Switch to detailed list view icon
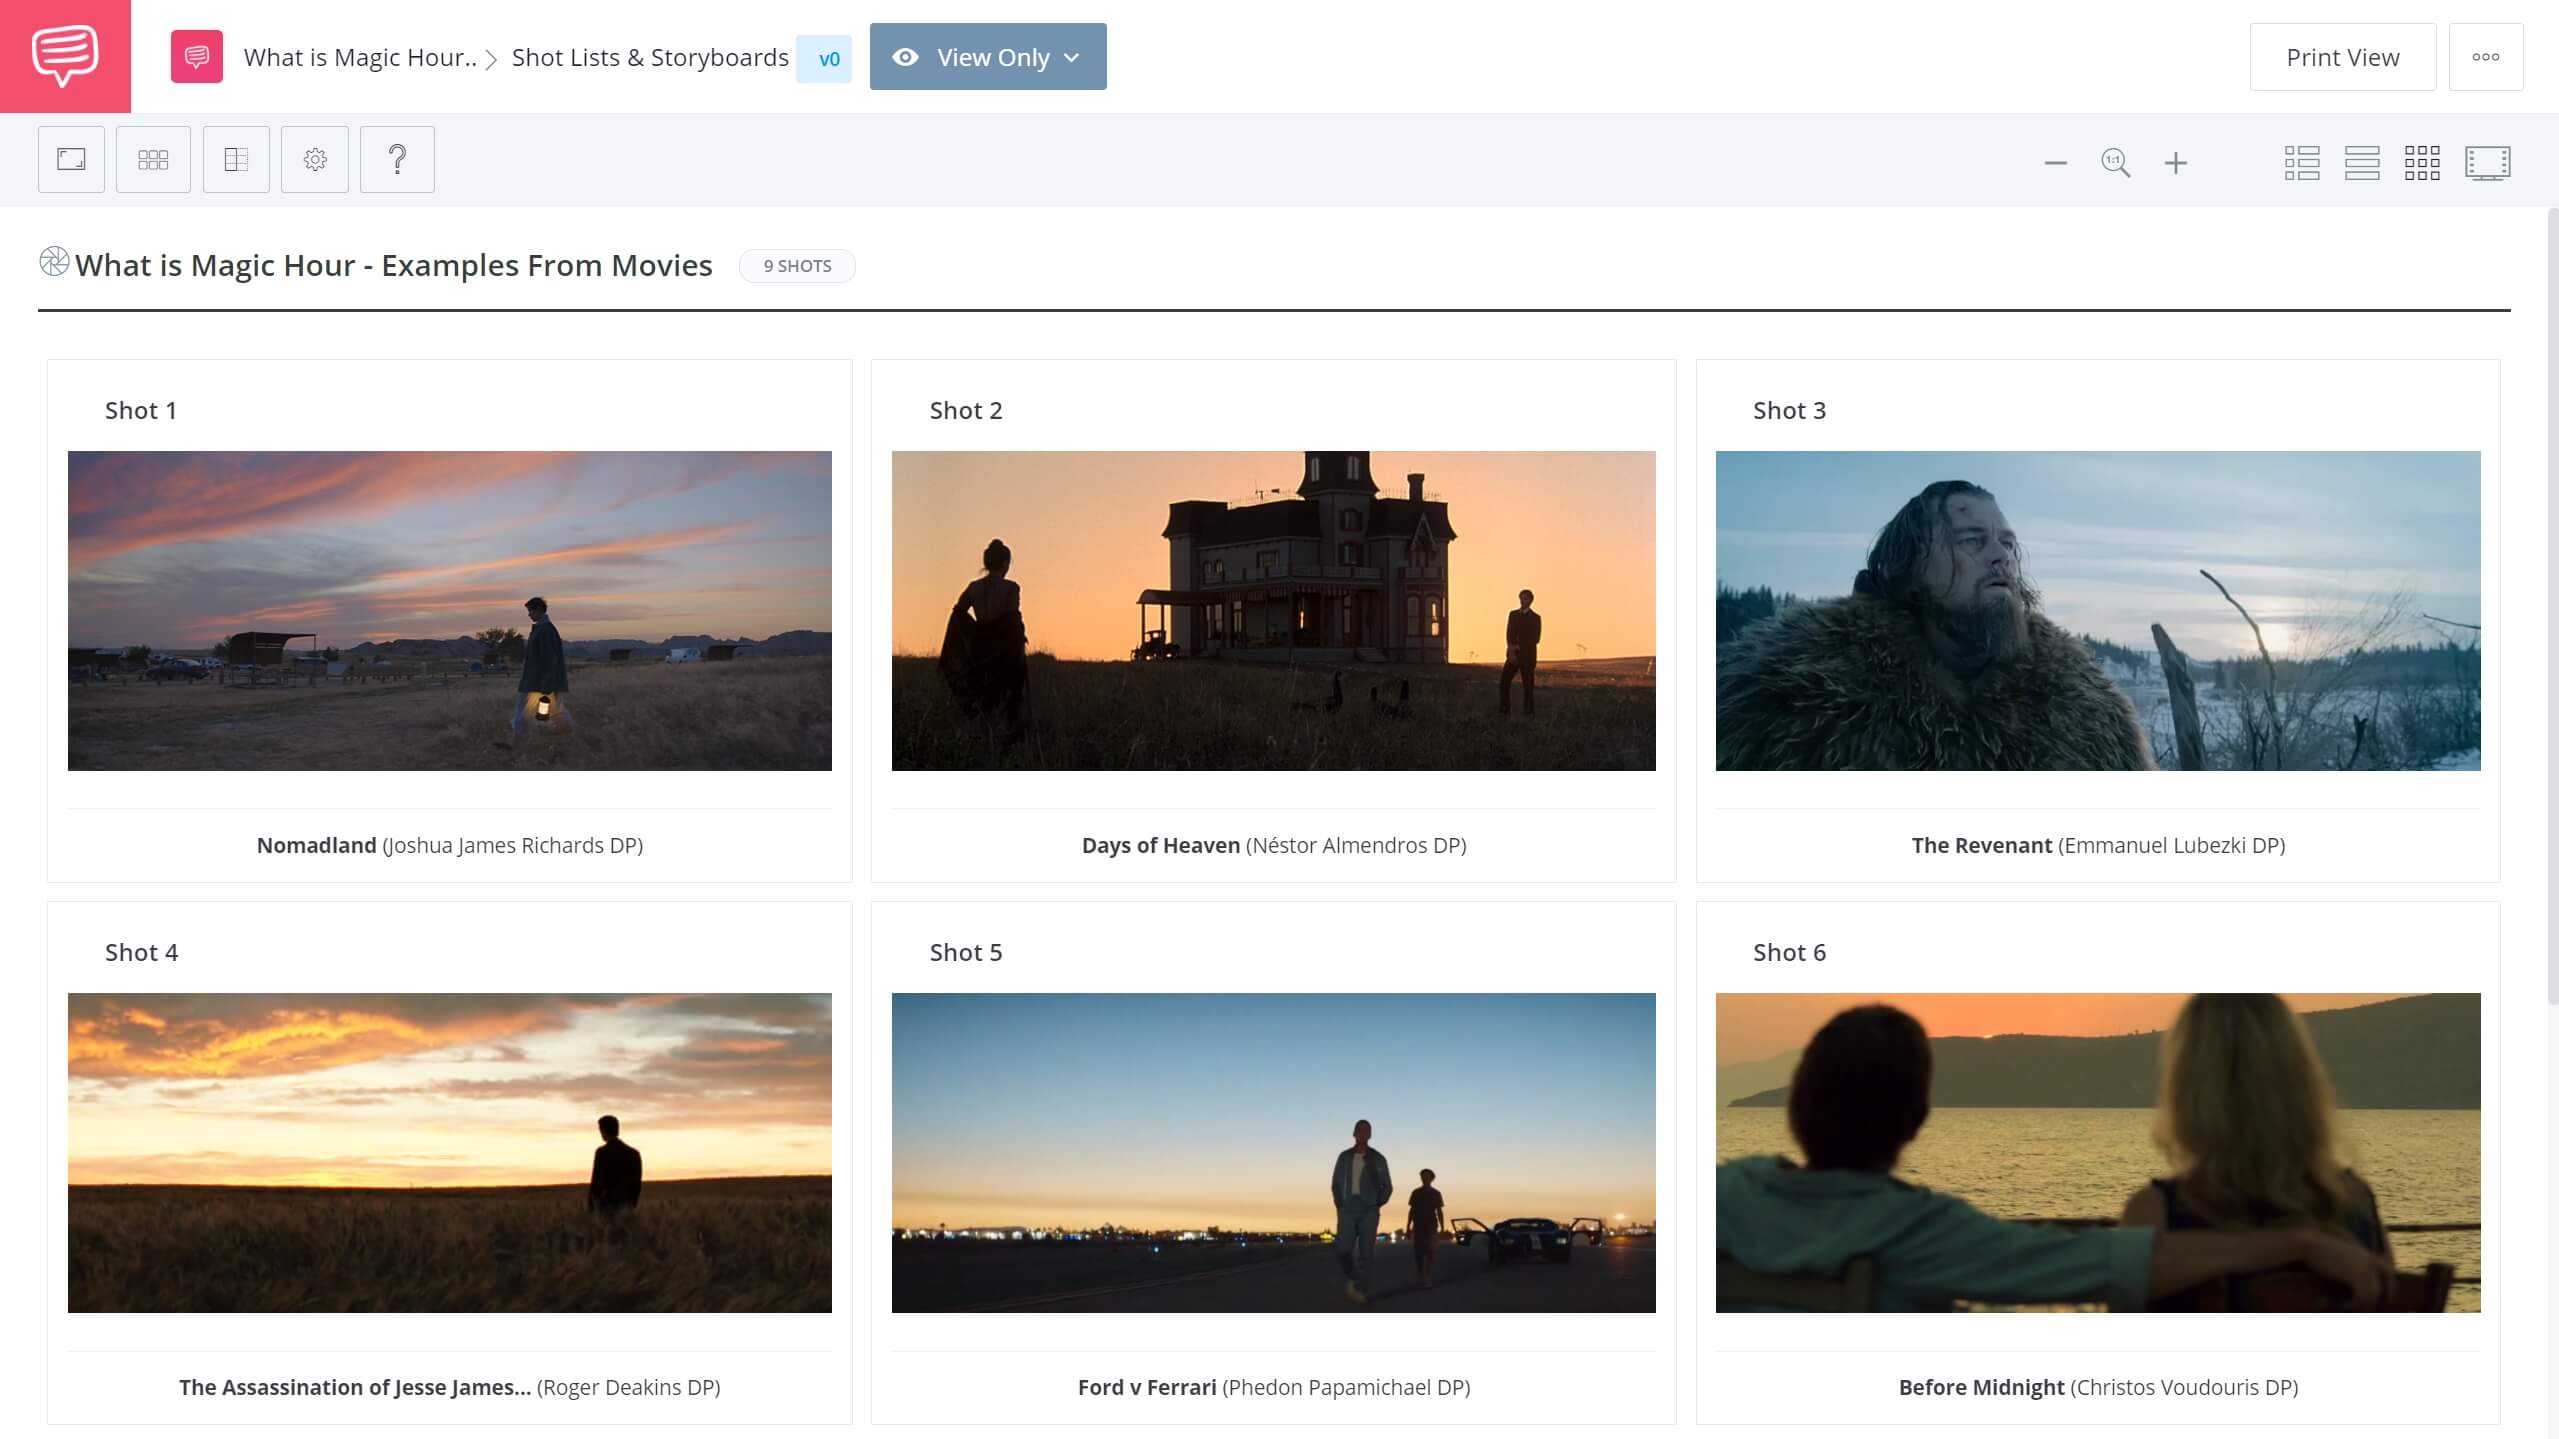 2301,162
